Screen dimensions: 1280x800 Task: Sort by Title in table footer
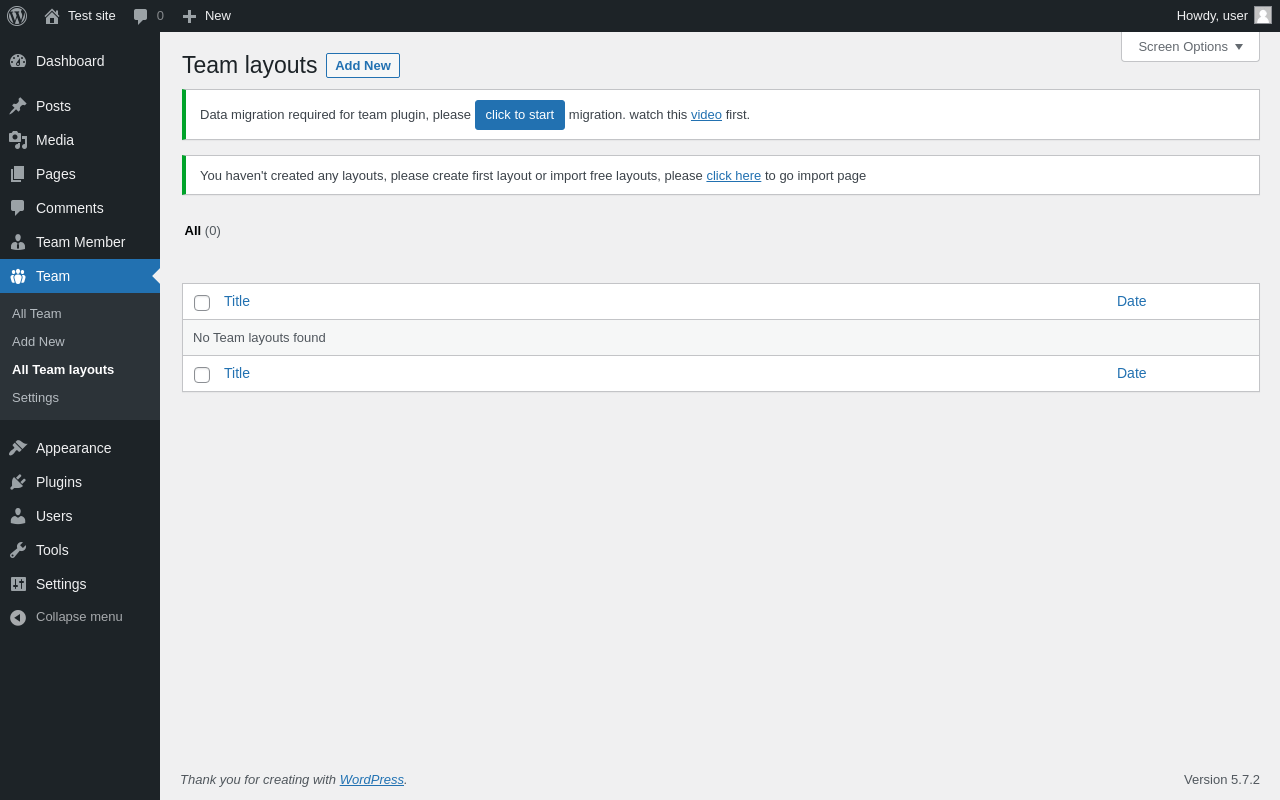[x=237, y=373]
